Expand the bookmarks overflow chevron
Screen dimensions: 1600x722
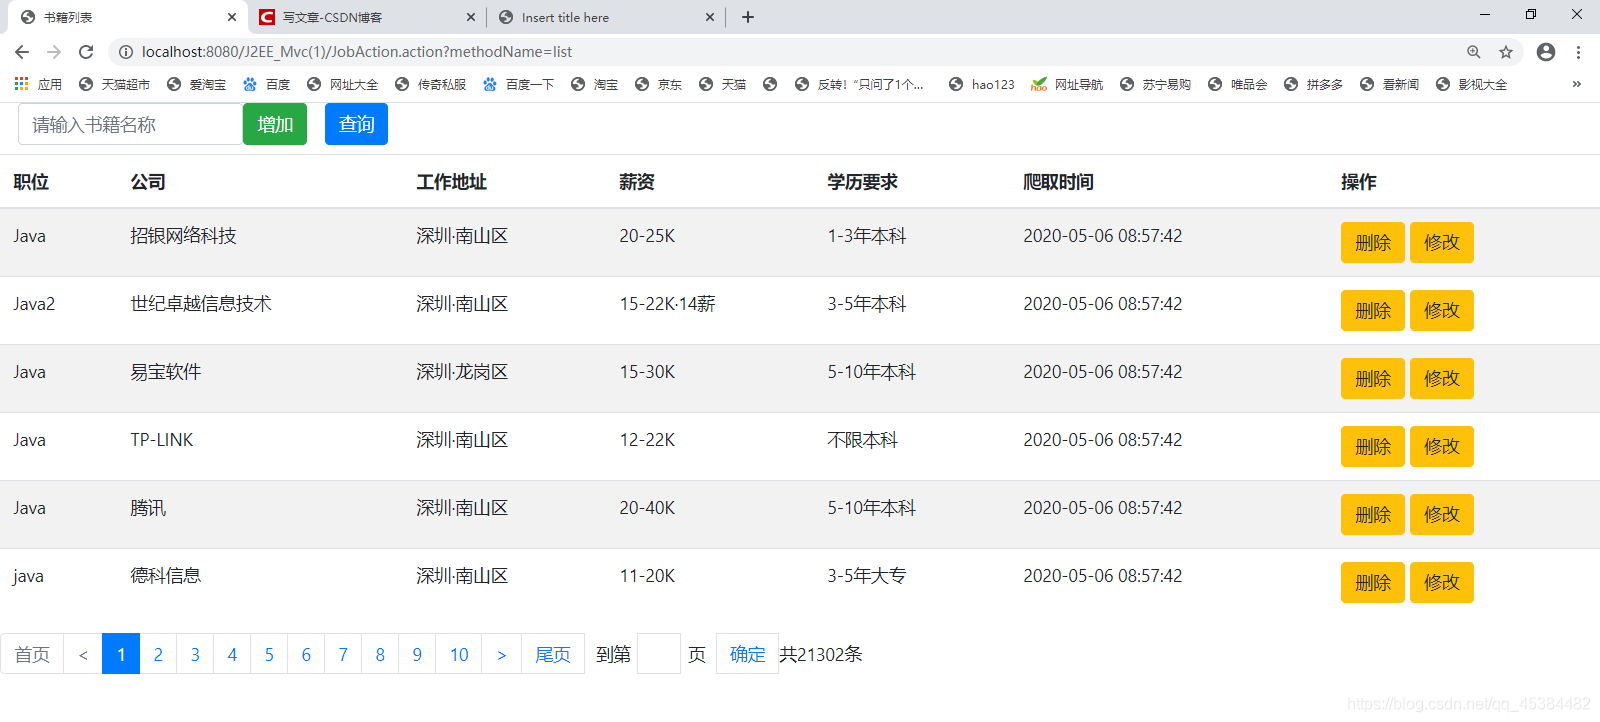coord(1577,84)
